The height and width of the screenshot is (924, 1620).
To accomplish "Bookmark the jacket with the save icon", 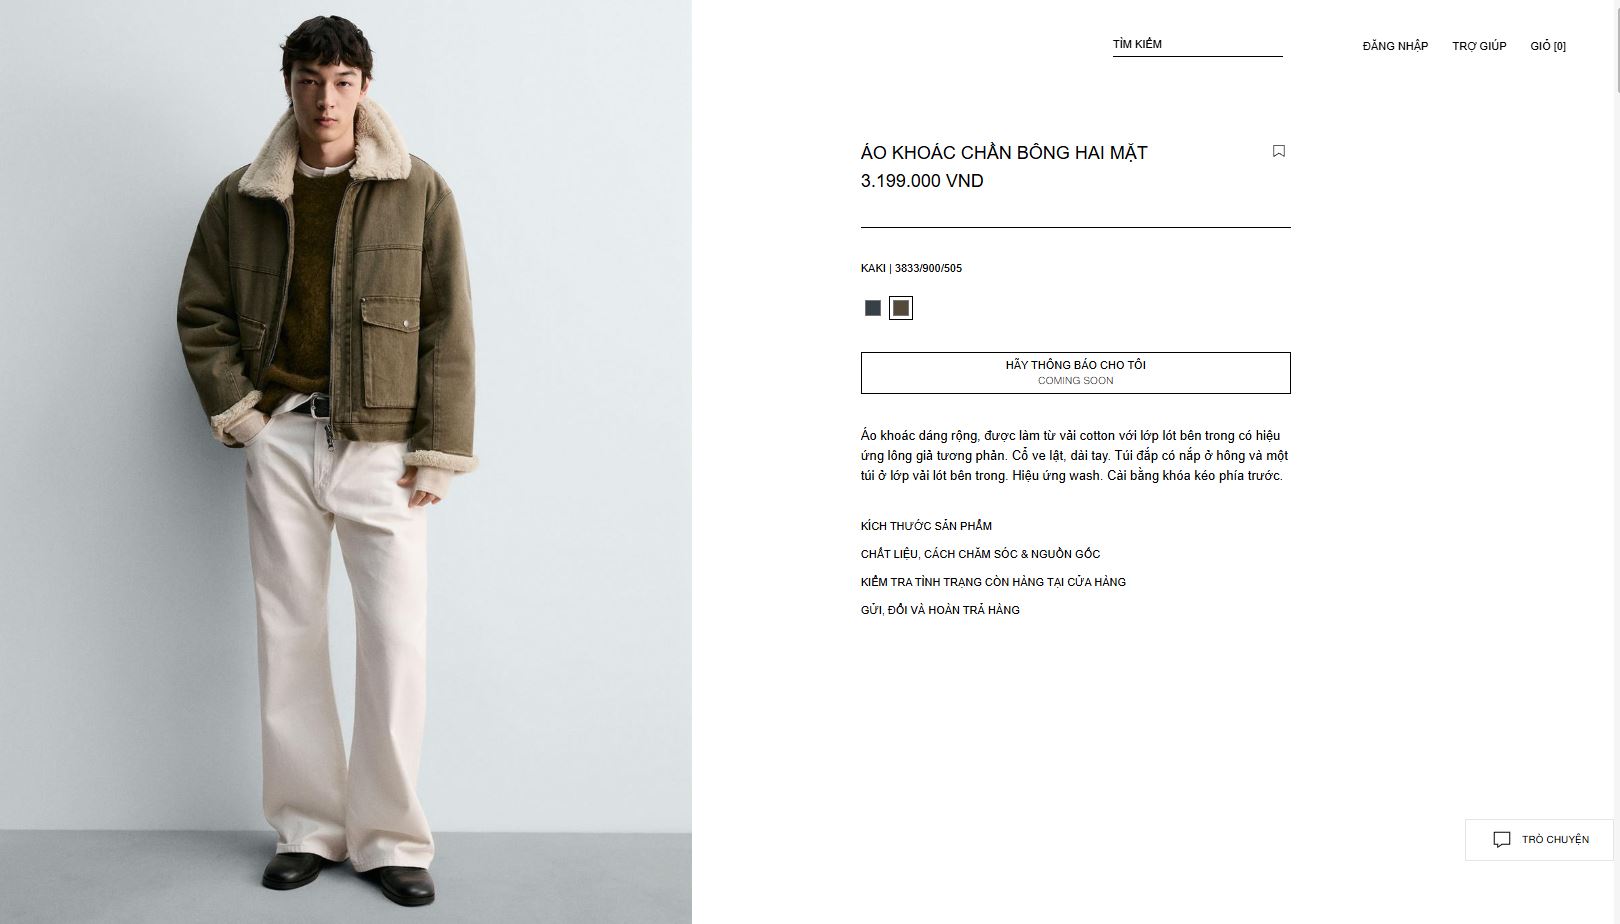I will pos(1278,151).
